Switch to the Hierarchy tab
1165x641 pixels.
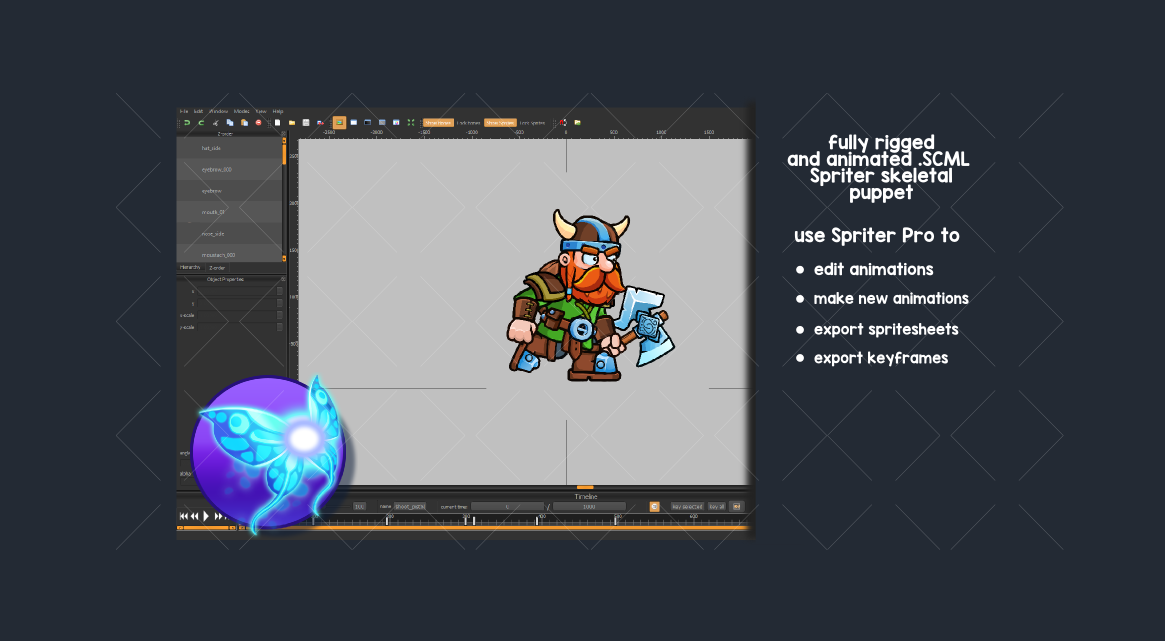click(190, 267)
